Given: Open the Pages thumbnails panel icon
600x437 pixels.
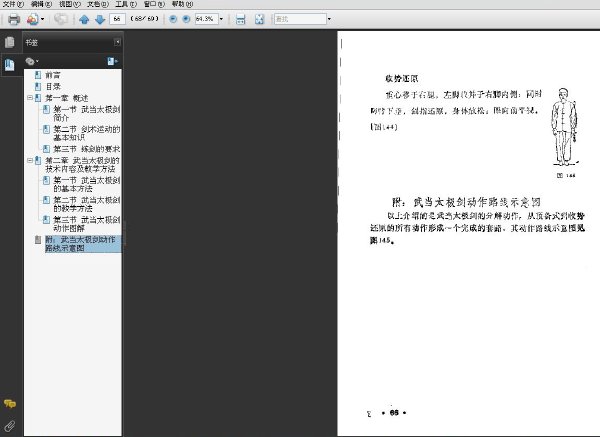Looking at the screenshot, I should pyautogui.click(x=10, y=42).
